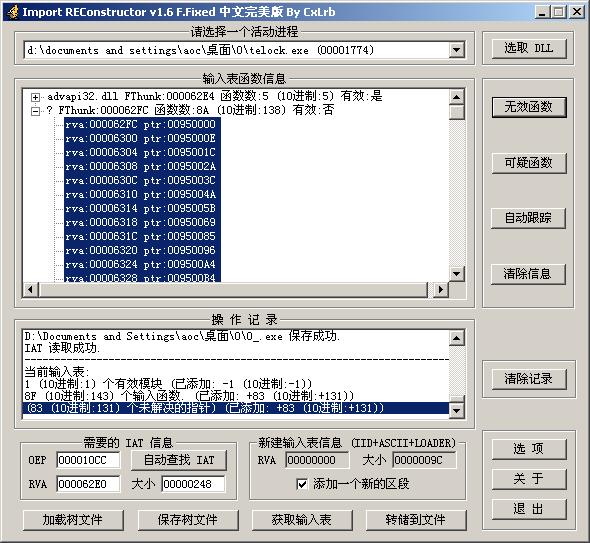590x543 pixels.
Task: Select row rva:00006314 ptr:0095005B
Action: pos(142,208)
